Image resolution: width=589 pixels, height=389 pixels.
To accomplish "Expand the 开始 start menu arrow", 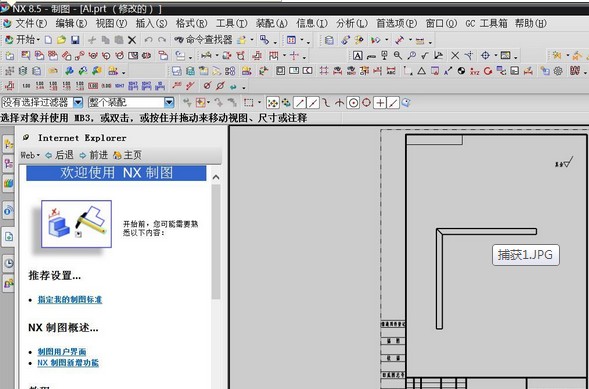I will pyautogui.click(x=38, y=40).
